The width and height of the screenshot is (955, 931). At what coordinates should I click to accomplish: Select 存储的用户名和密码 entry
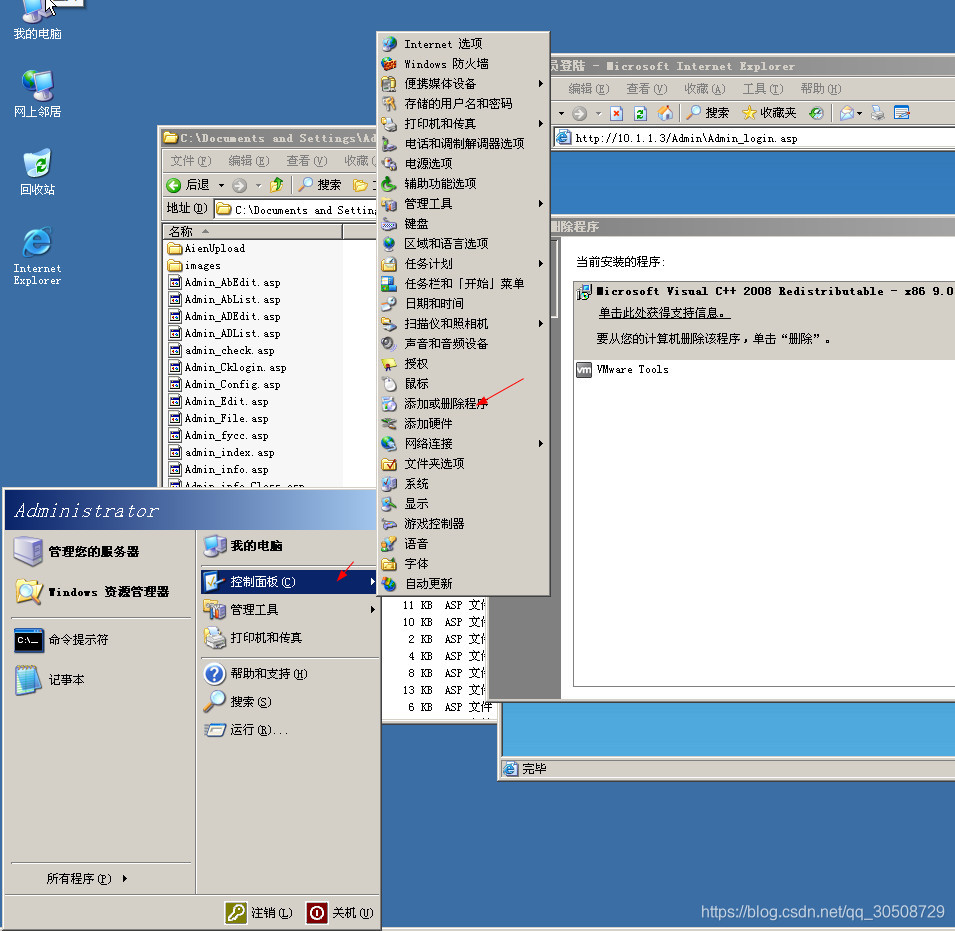click(463, 104)
